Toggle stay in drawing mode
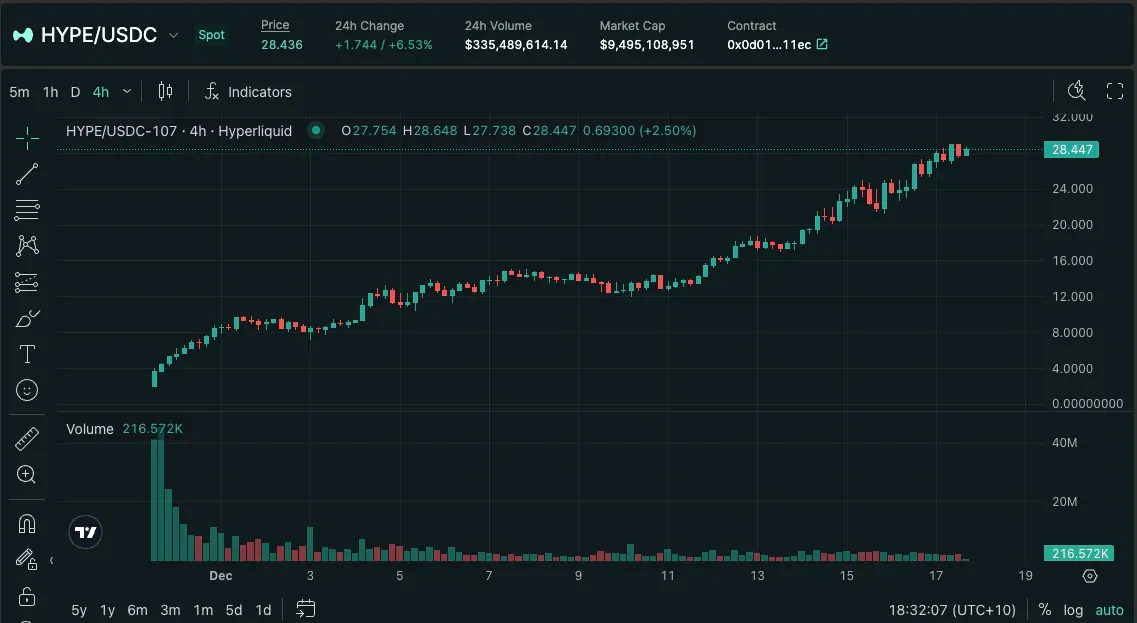The height and width of the screenshot is (623, 1137). tap(27, 559)
